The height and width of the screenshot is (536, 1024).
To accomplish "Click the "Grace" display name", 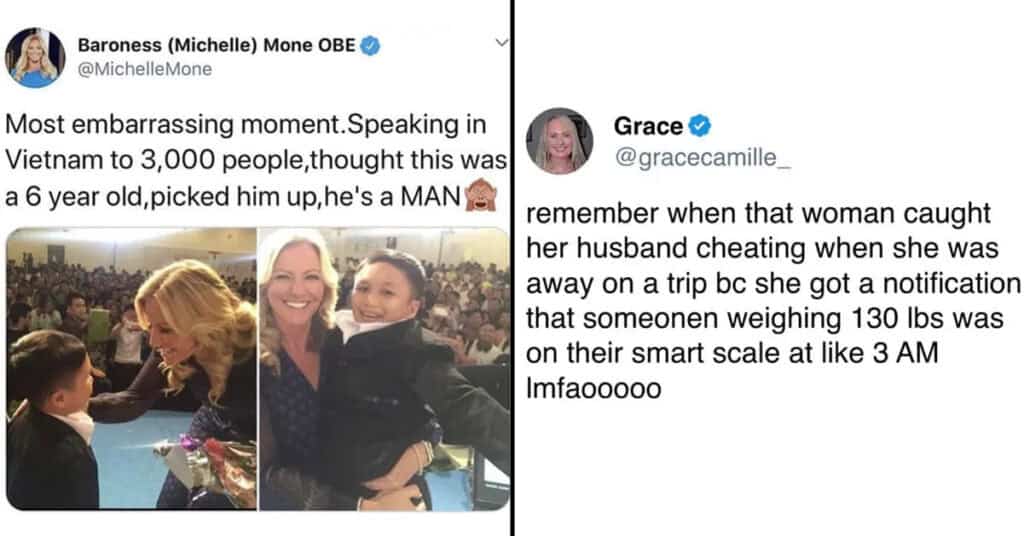I will (648, 127).
